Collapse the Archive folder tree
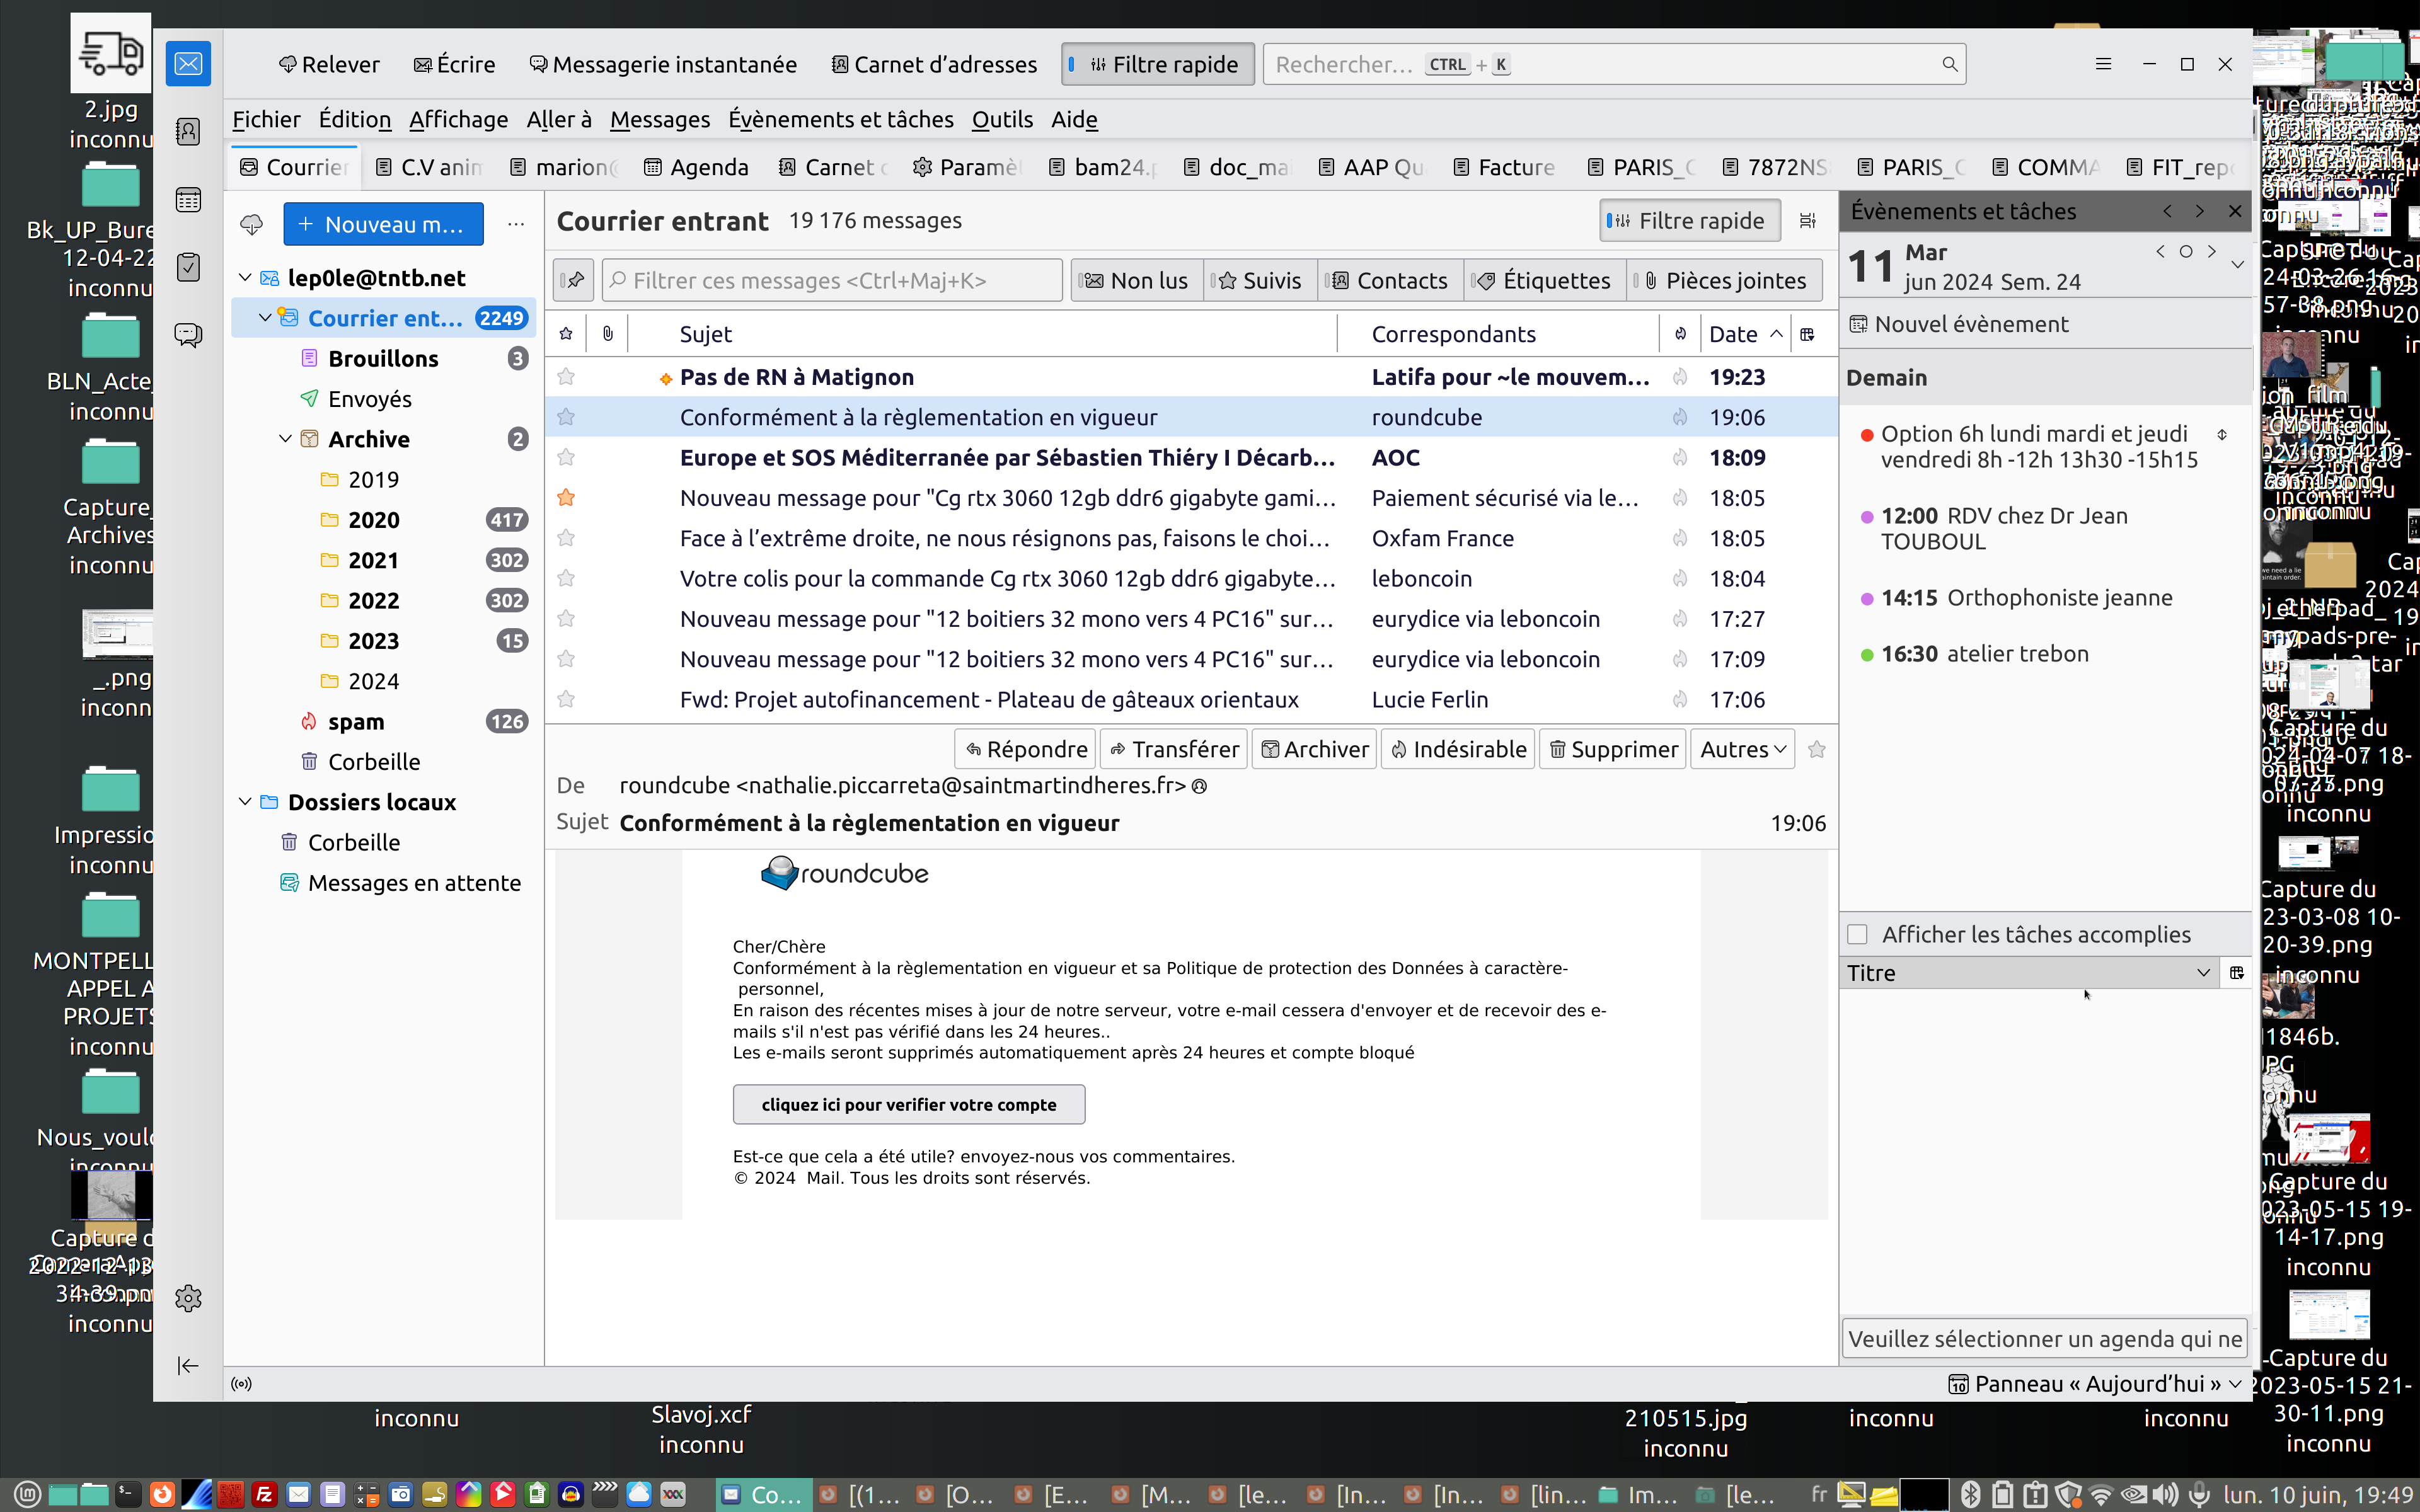2420x1512 pixels. point(285,439)
